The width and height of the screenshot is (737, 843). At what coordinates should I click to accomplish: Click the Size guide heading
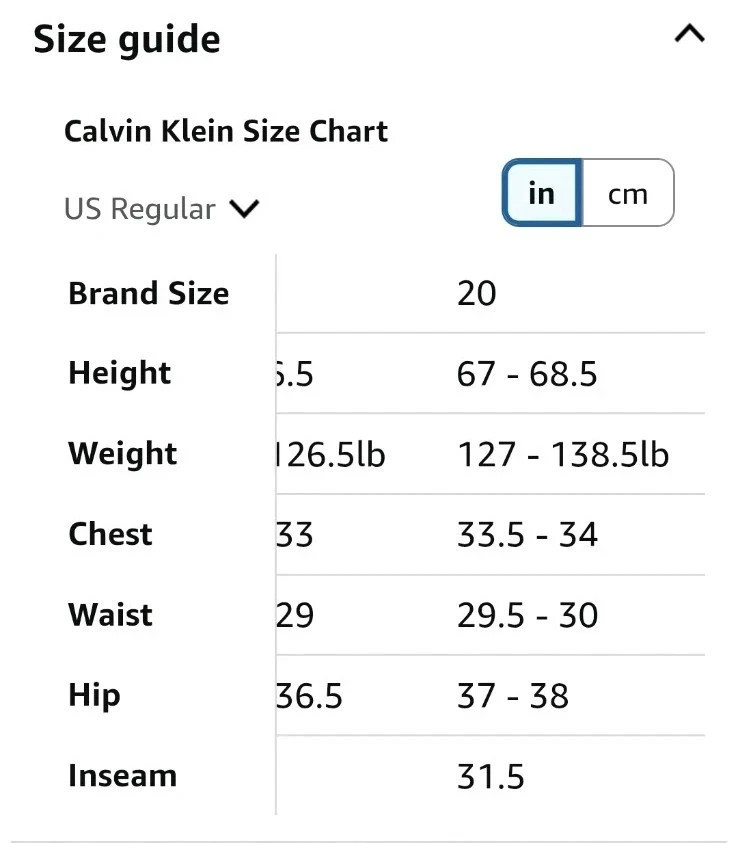click(127, 40)
